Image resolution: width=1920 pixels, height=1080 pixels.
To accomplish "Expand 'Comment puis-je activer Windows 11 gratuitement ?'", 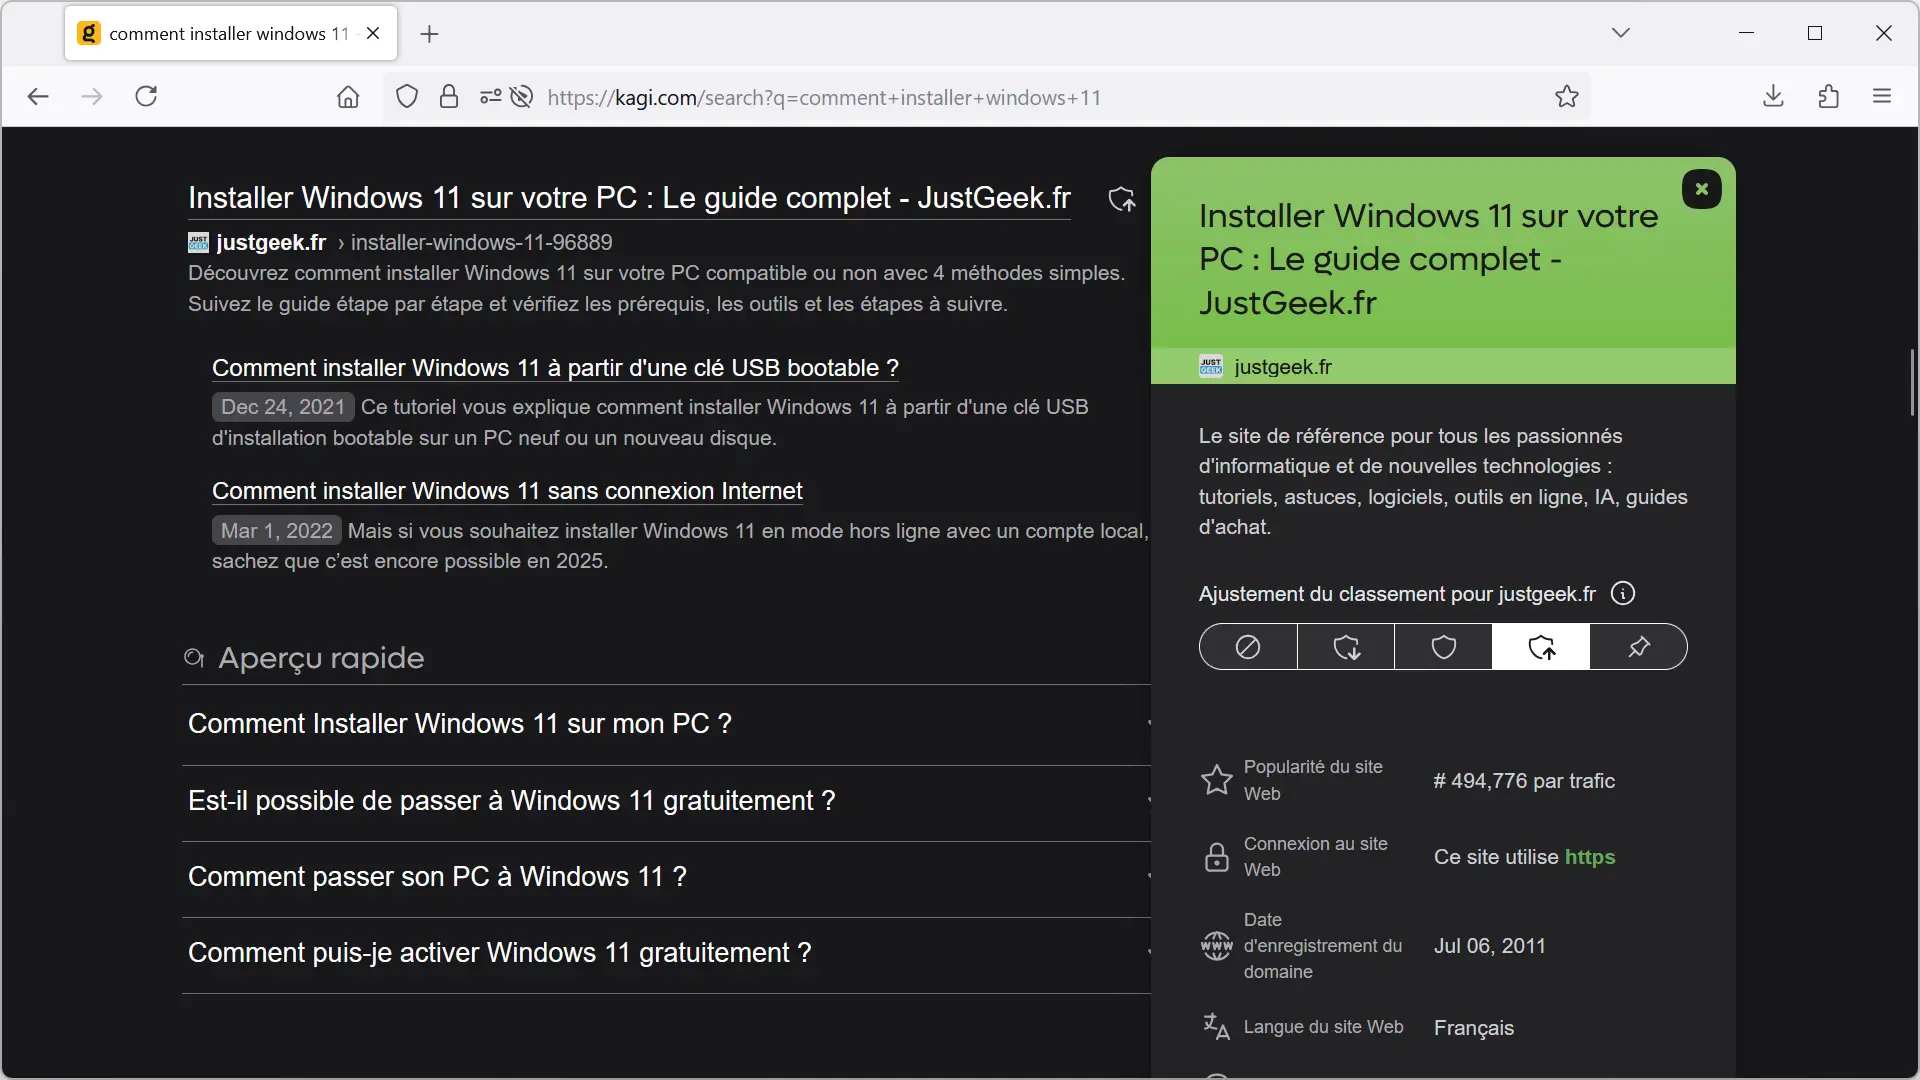I will [666, 953].
